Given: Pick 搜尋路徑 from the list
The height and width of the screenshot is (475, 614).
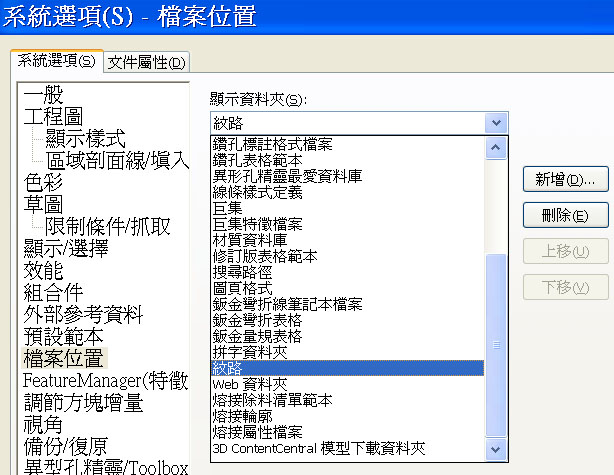Looking at the screenshot, I should (347, 272).
